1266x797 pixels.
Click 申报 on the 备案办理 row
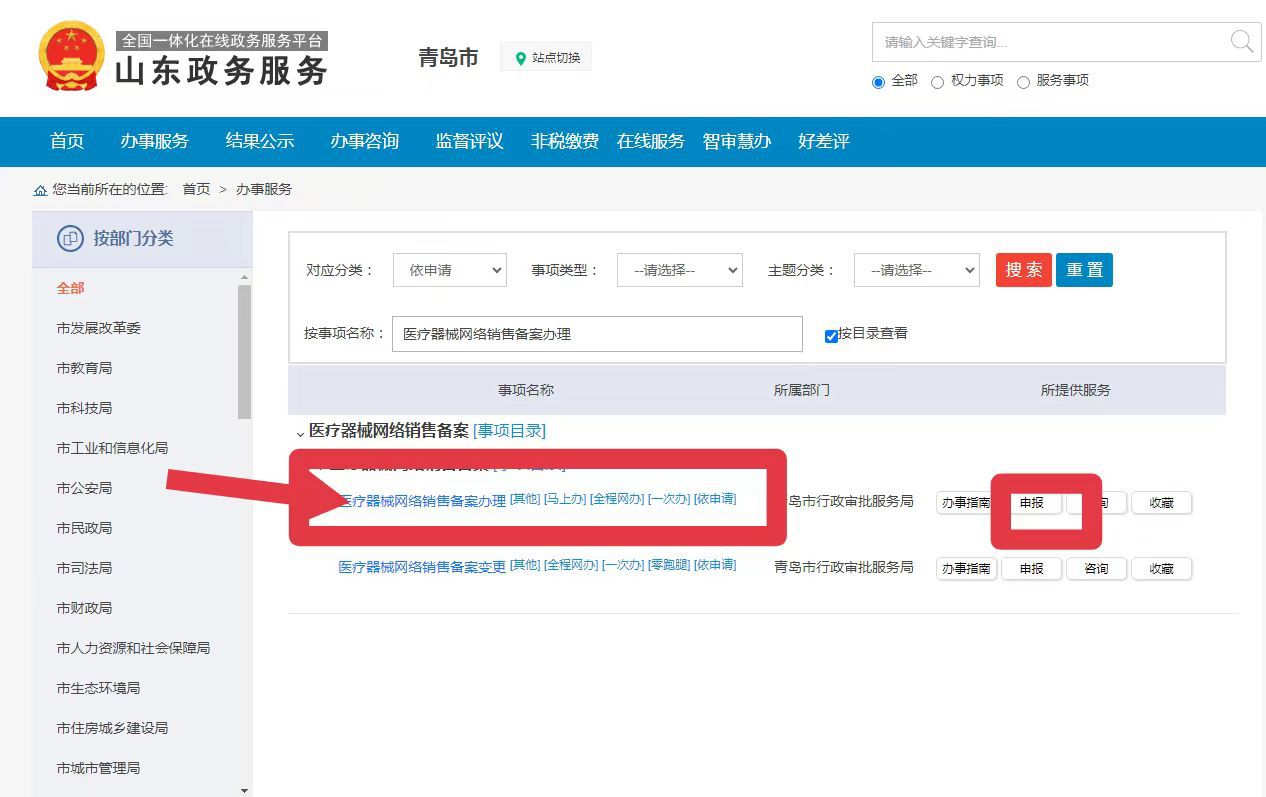tap(1031, 503)
